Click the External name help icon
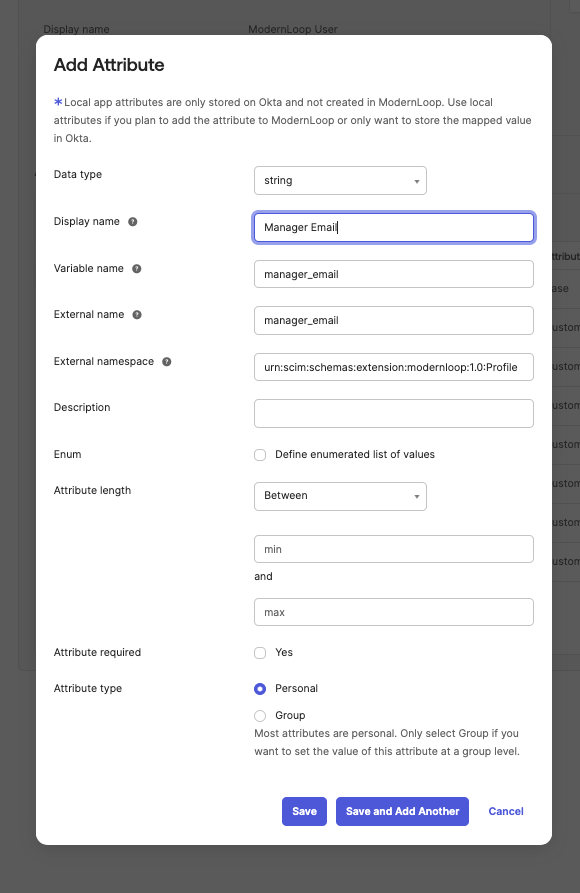 (x=137, y=315)
